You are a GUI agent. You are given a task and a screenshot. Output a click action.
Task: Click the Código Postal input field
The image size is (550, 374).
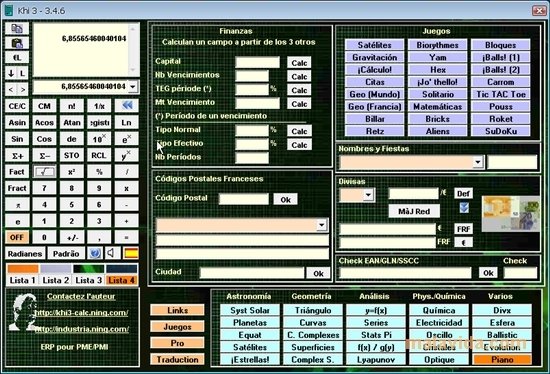[244, 199]
